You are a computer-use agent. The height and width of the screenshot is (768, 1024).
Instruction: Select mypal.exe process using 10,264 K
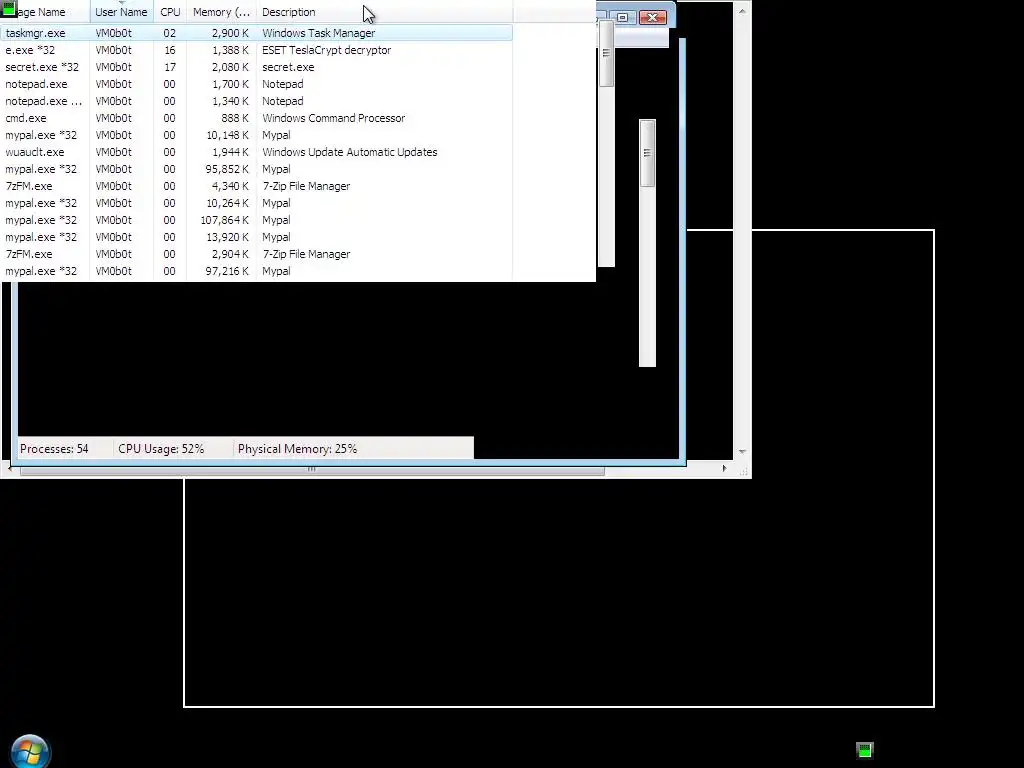[256, 202]
